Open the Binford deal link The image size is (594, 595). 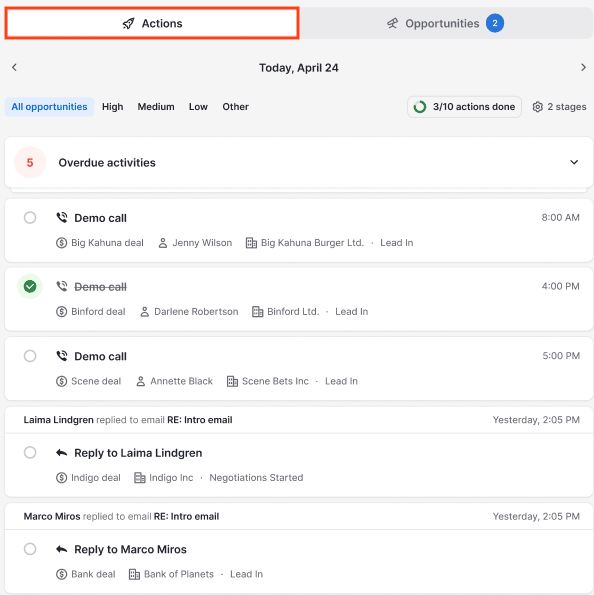pos(91,312)
